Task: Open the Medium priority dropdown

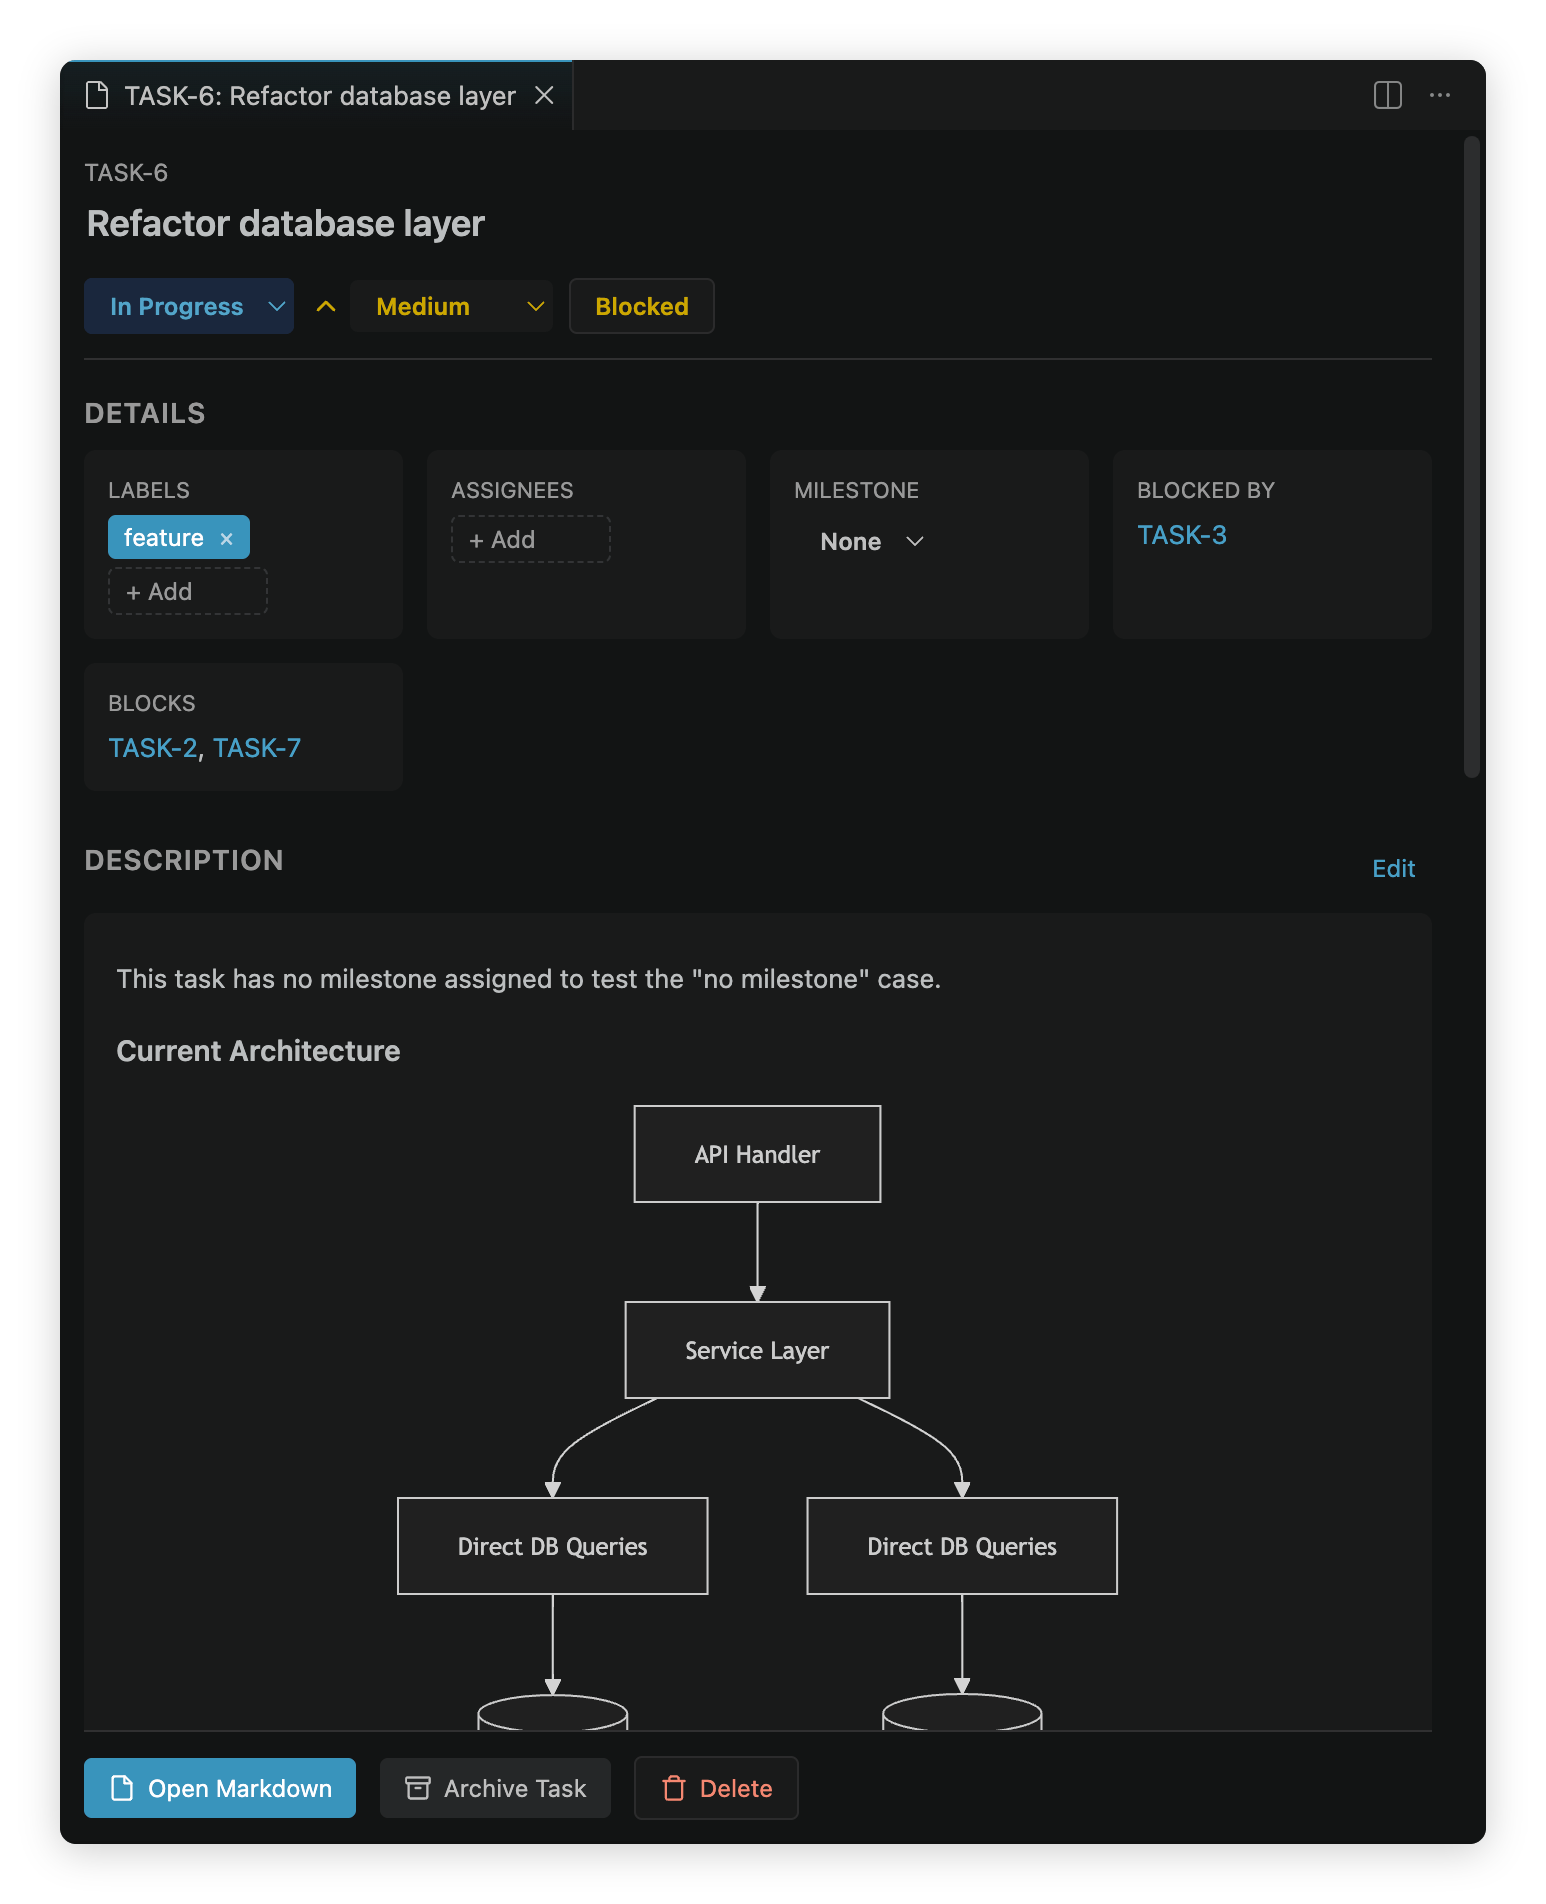Action: pyautogui.click(x=451, y=306)
